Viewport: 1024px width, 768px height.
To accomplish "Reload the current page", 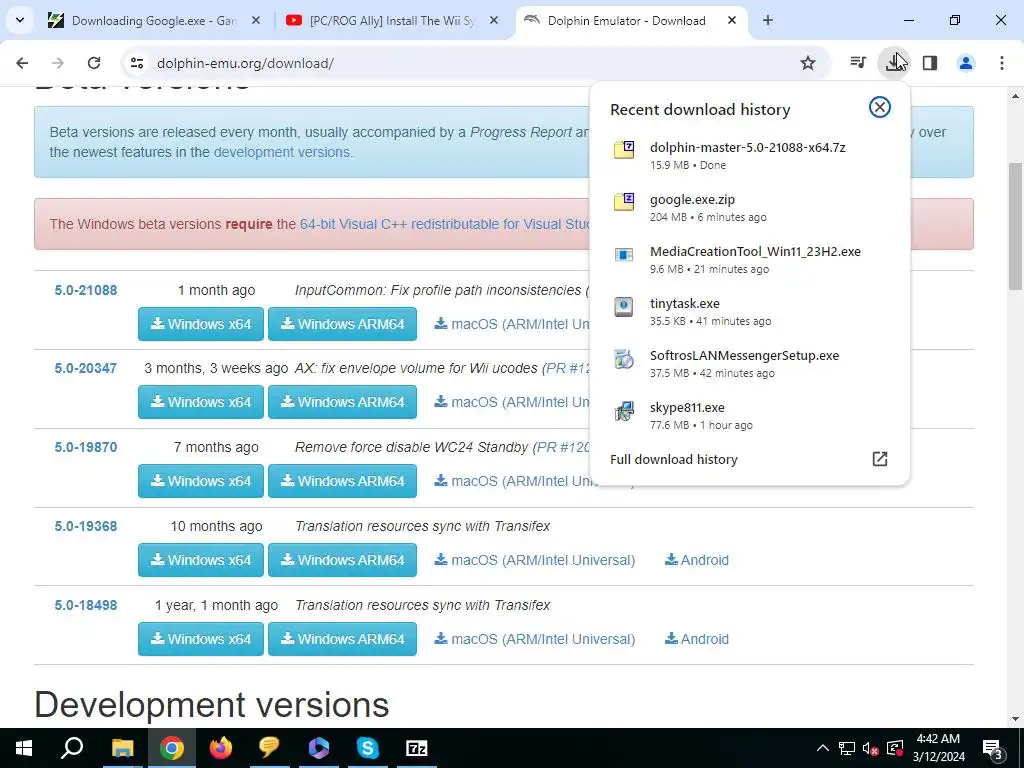I will 94,63.
